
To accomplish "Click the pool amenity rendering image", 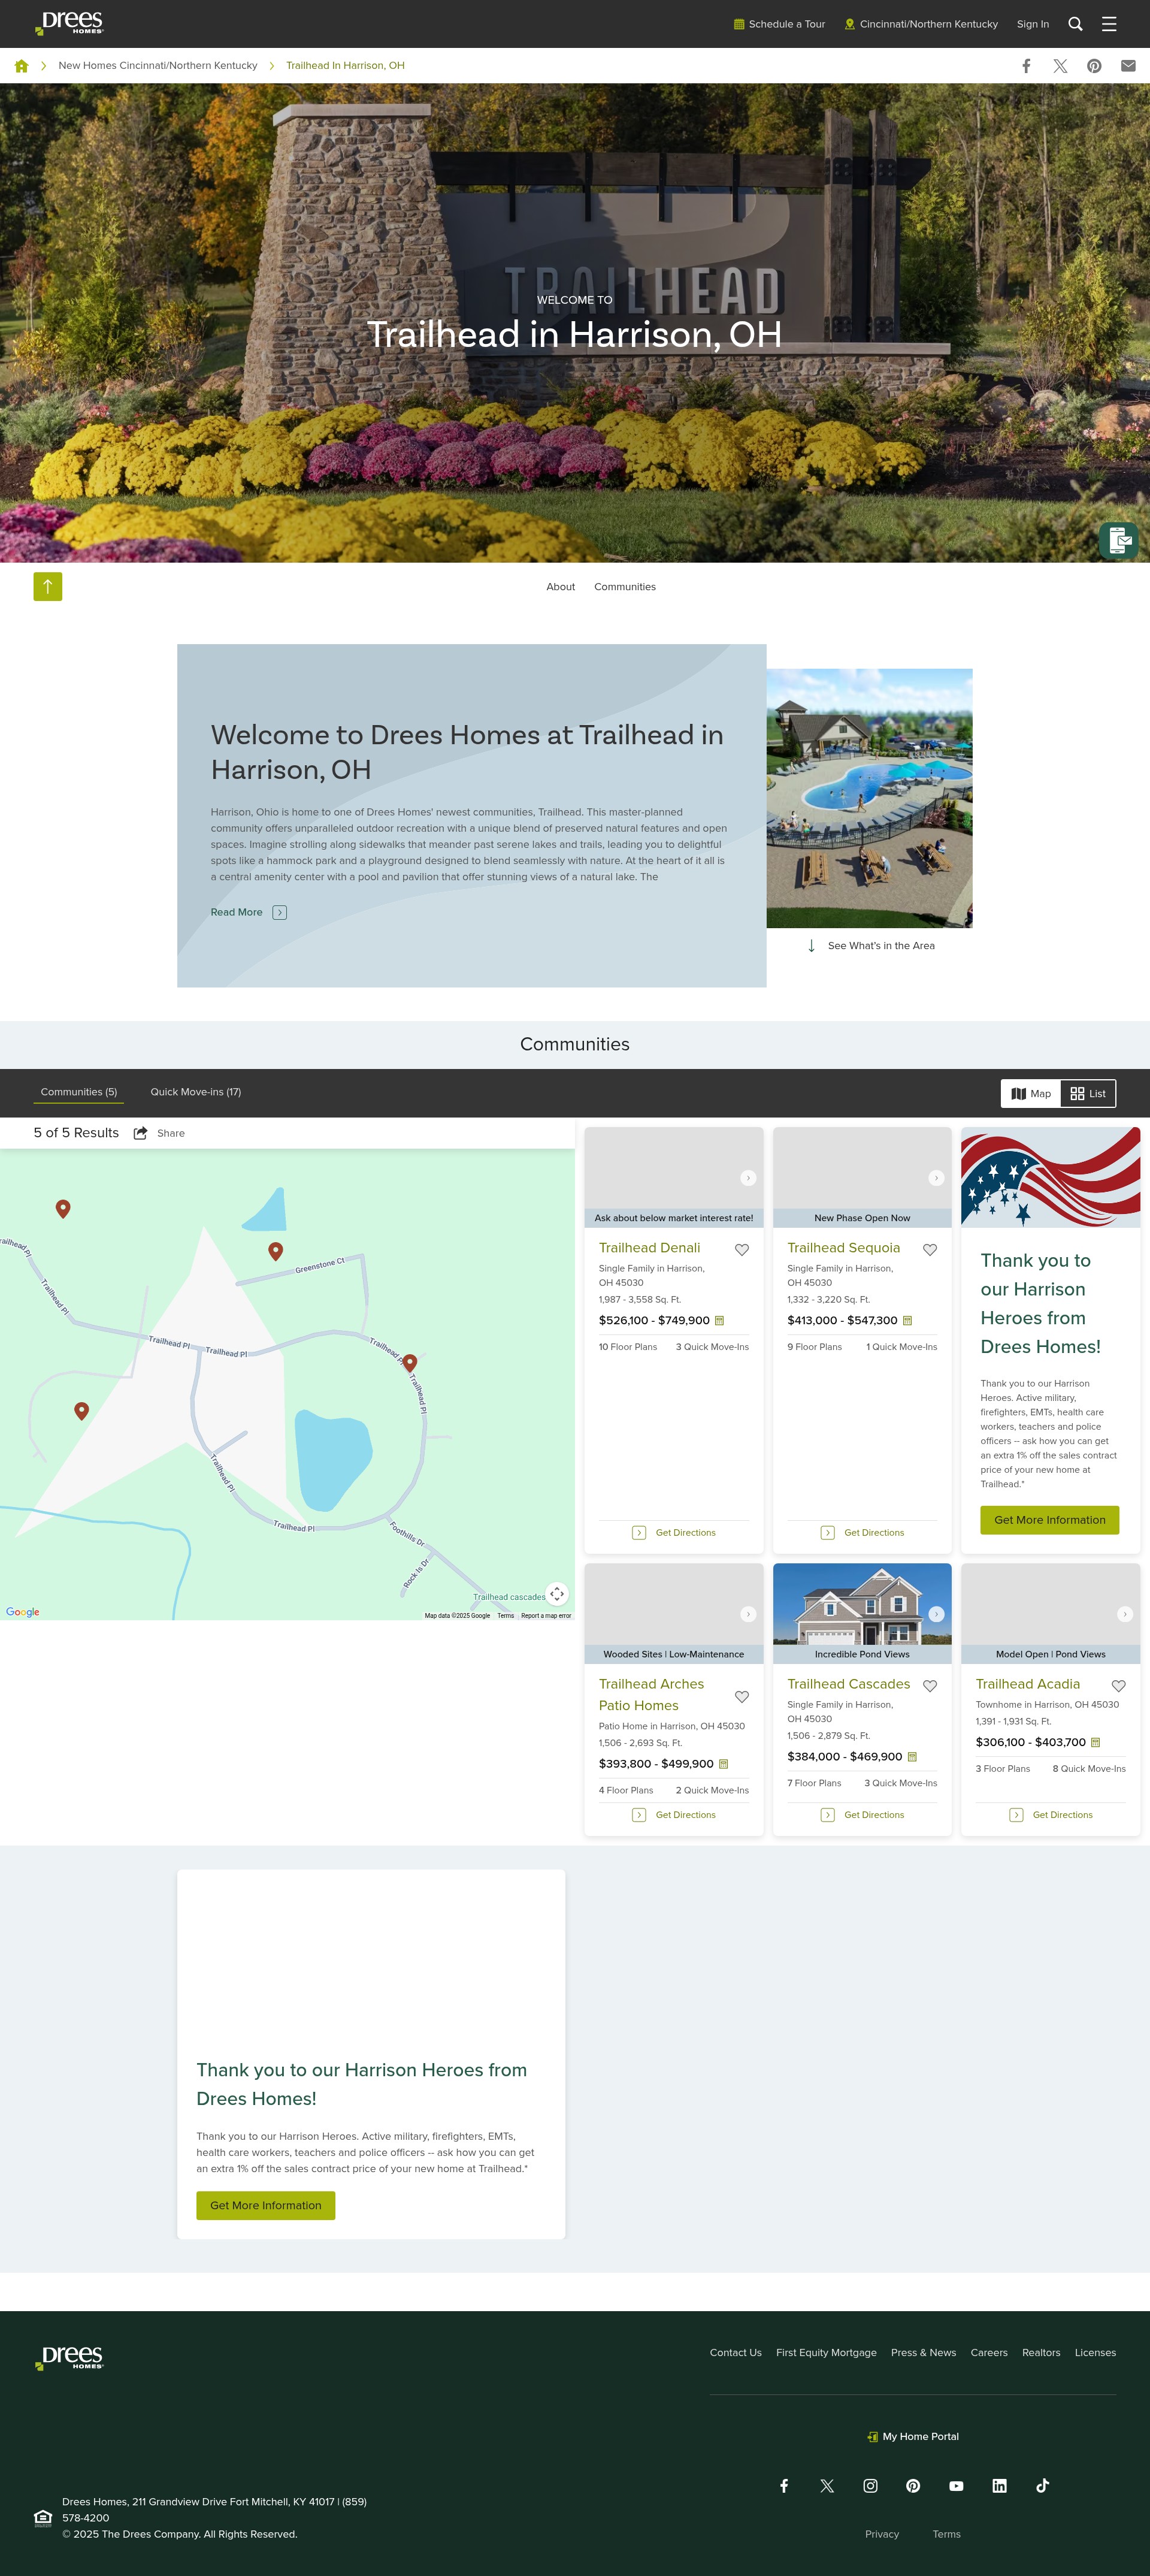I will pyautogui.click(x=869, y=798).
